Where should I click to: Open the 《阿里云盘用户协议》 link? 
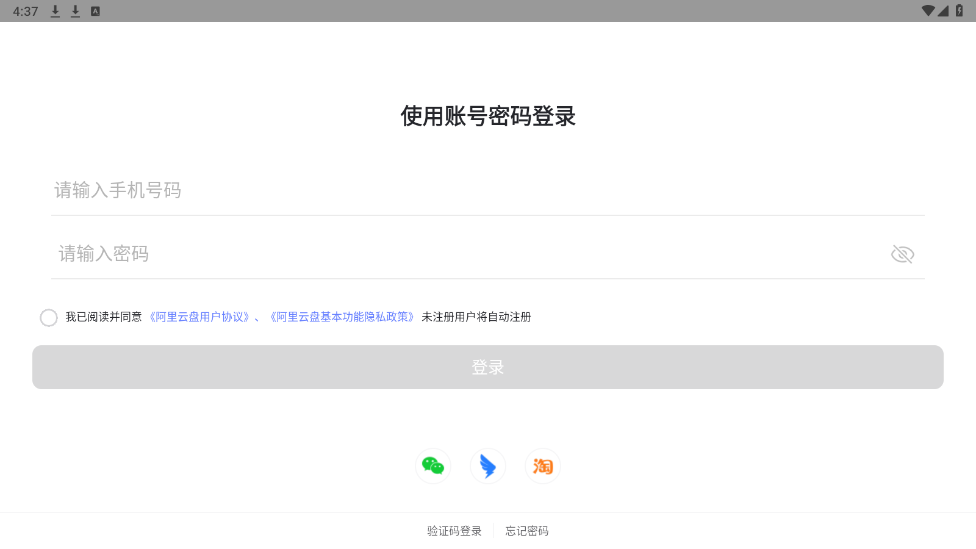199,317
